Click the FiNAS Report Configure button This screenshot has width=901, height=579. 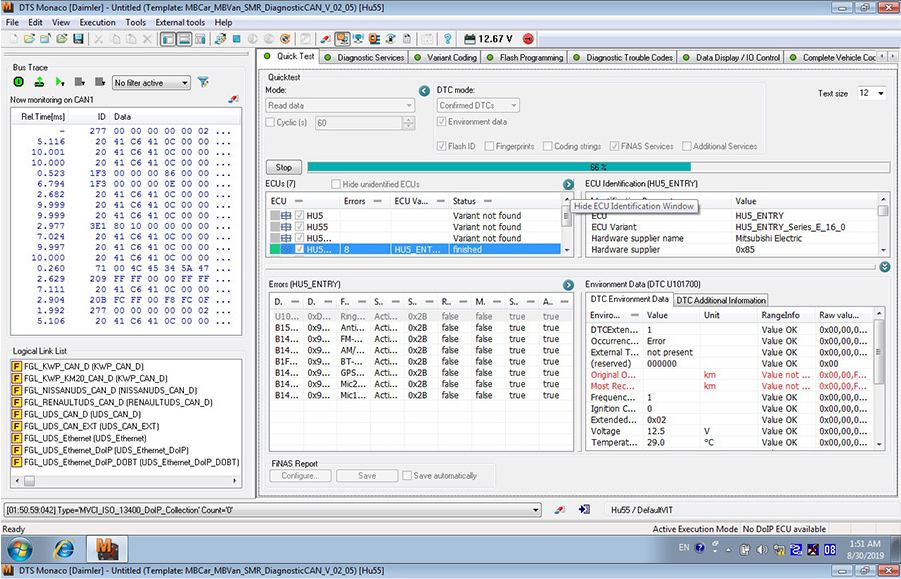click(301, 476)
